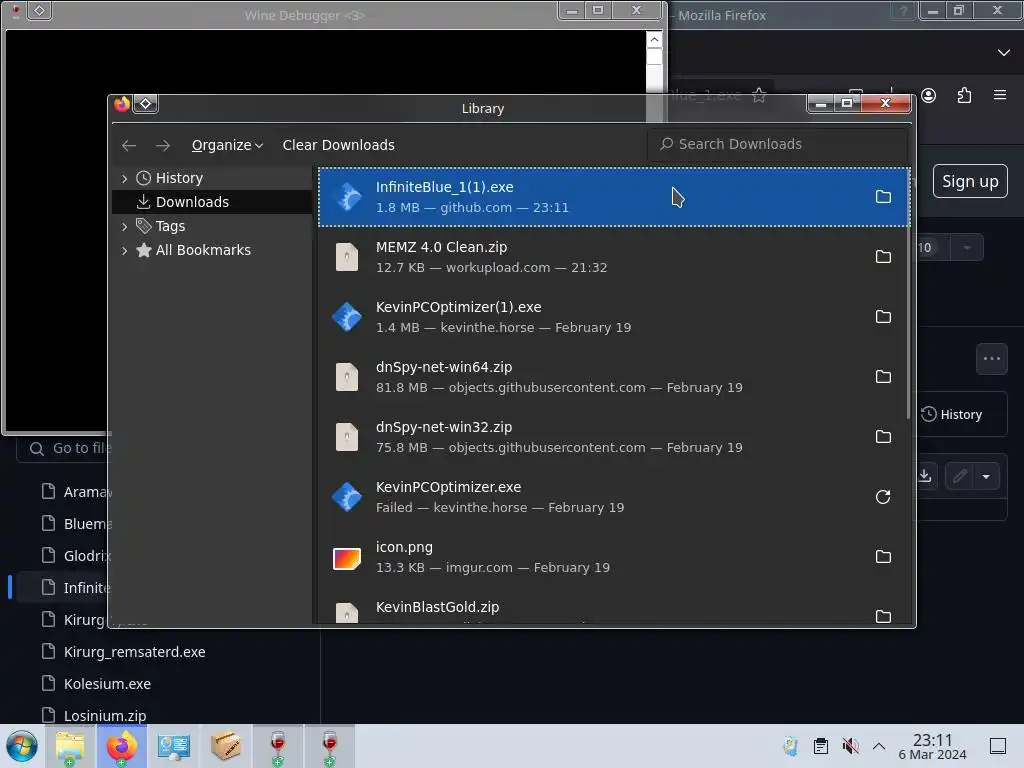This screenshot has height=768, width=1024.
Task: Open the dropdown arrow beside the edit pencil
Action: pyautogui.click(x=986, y=476)
